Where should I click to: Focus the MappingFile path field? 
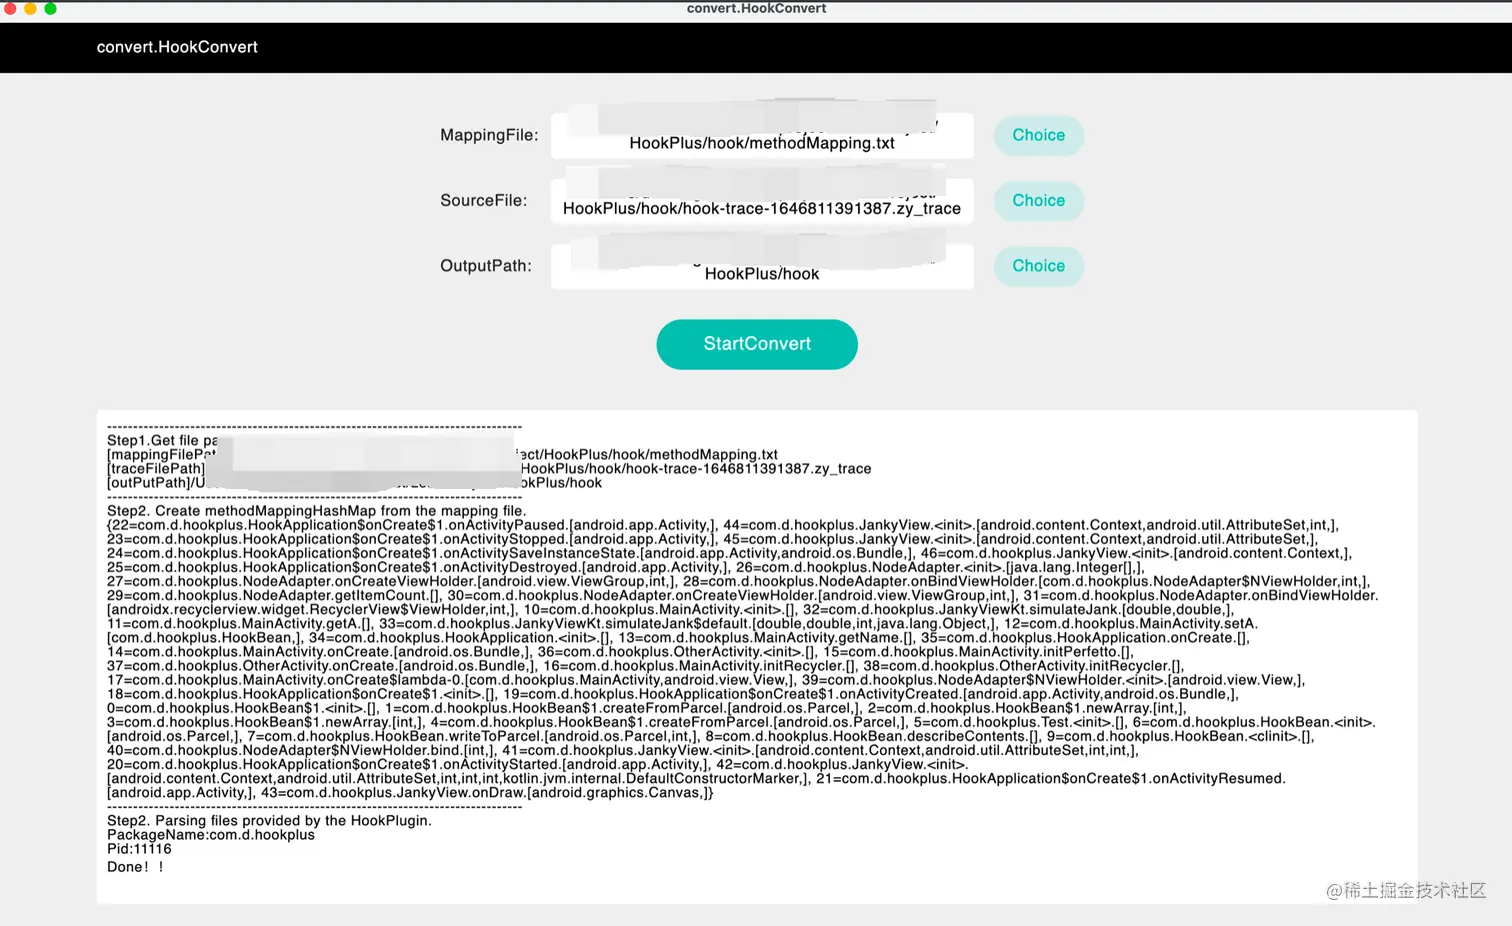tap(762, 135)
